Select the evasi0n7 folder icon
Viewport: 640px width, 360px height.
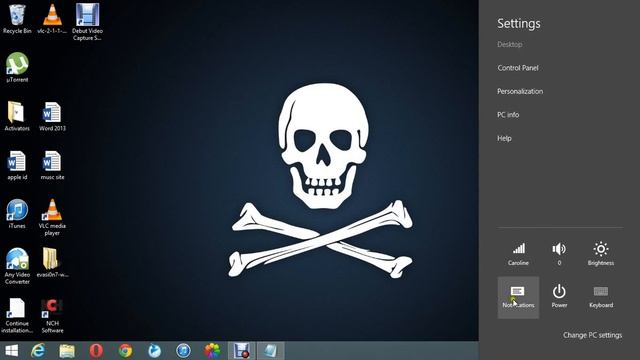coord(52,262)
